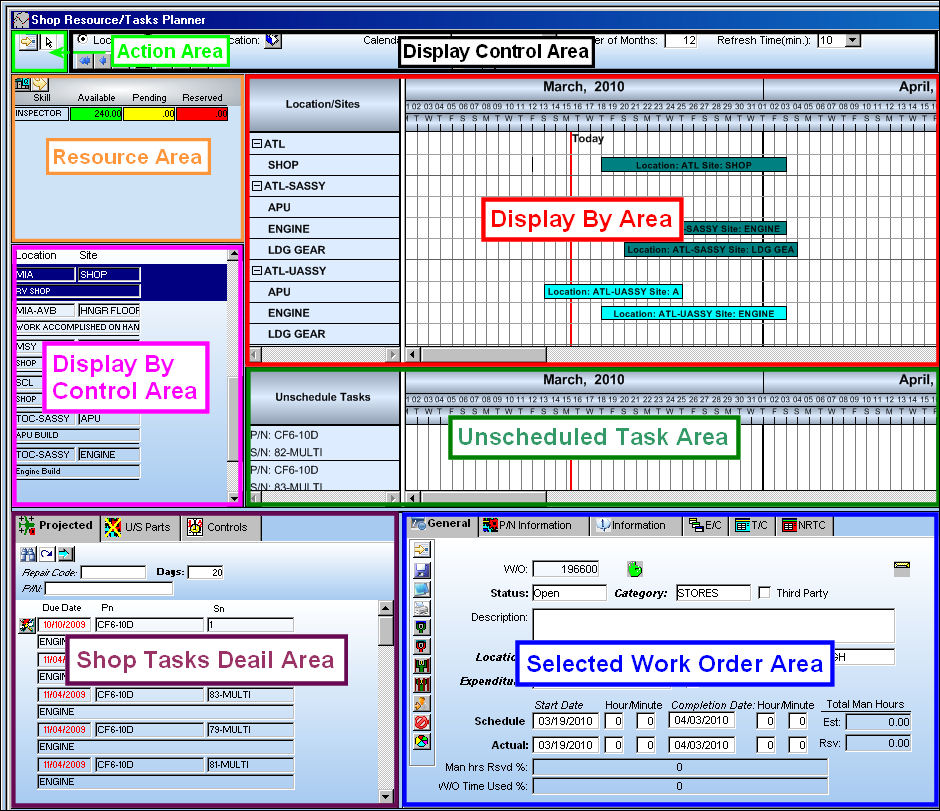Image resolution: width=940 pixels, height=811 pixels.
Task: Collapse the ATL tree node
Action: coord(257,144)
